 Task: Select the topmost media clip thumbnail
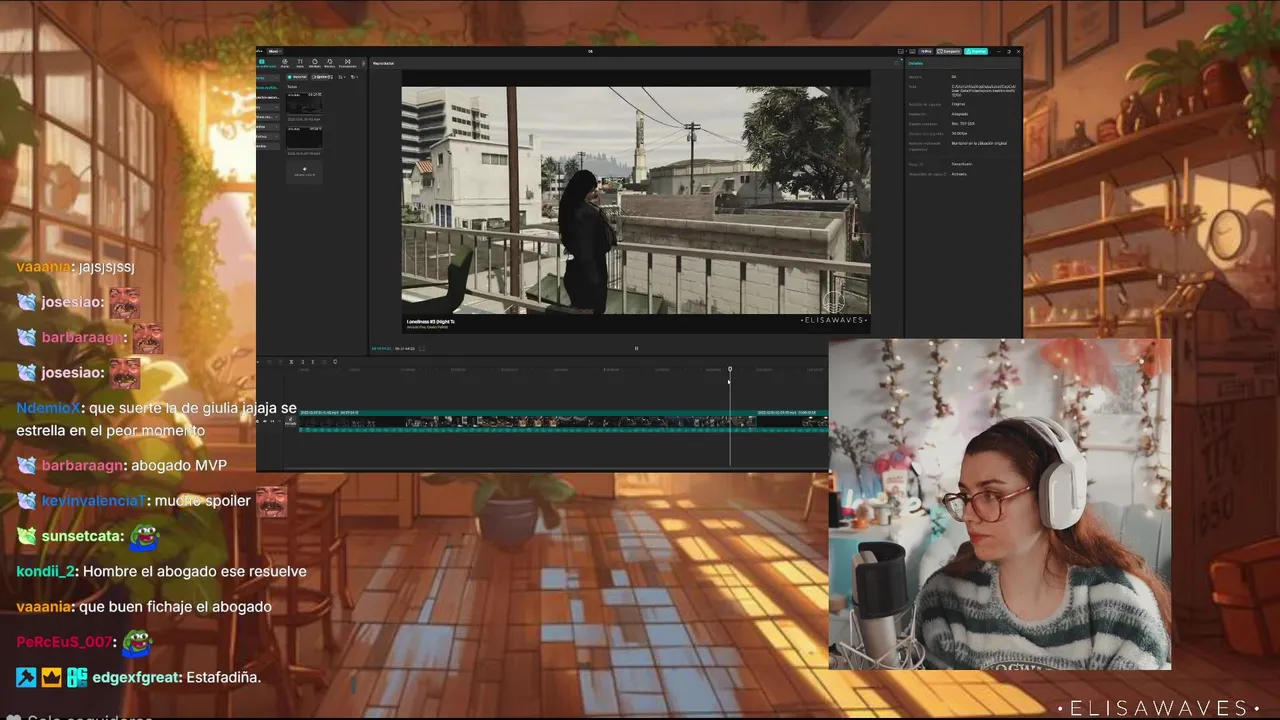[304, 103]
